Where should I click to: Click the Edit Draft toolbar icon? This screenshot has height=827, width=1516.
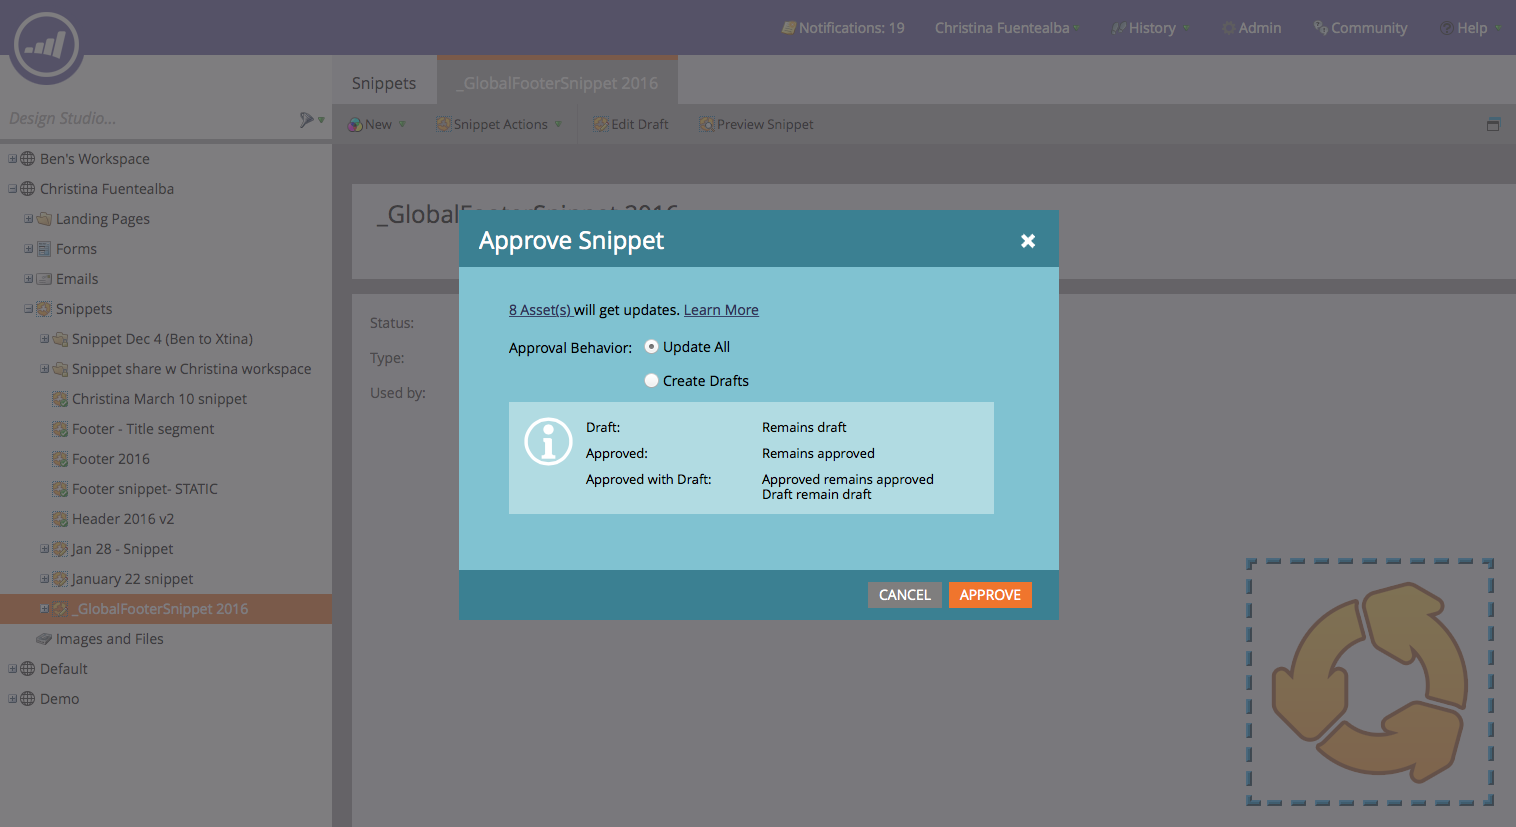click(600, 124)
